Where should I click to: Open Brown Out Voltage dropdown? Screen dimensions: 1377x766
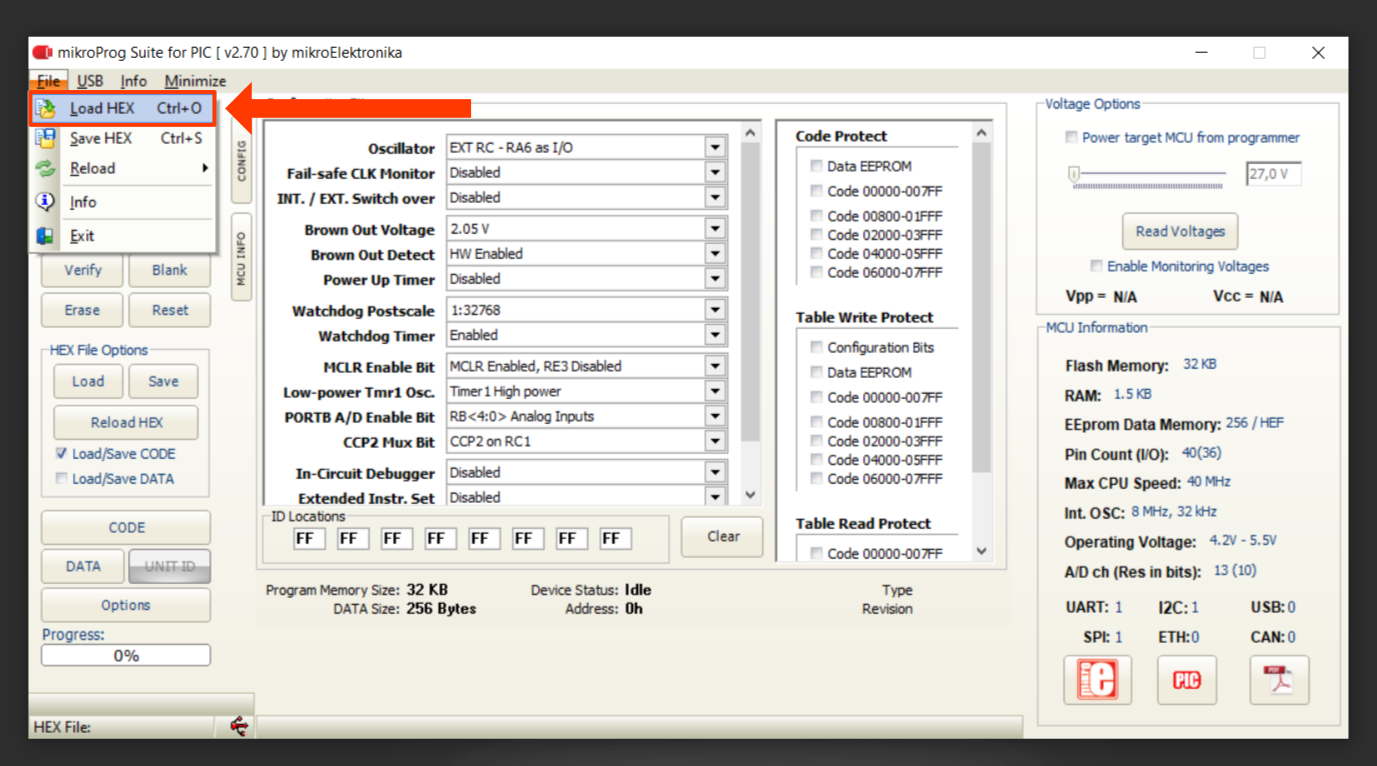(715, 229)
